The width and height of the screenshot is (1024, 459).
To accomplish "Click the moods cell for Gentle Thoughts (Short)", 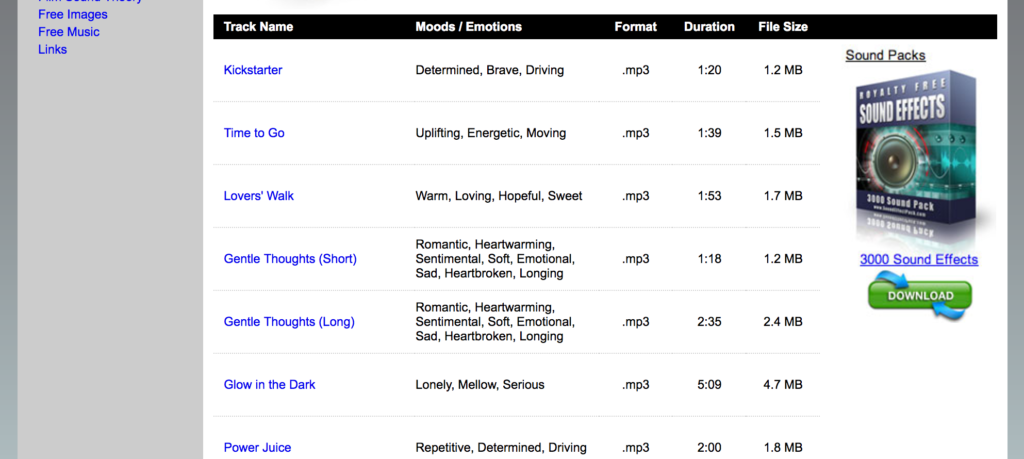I will point(495,259).
